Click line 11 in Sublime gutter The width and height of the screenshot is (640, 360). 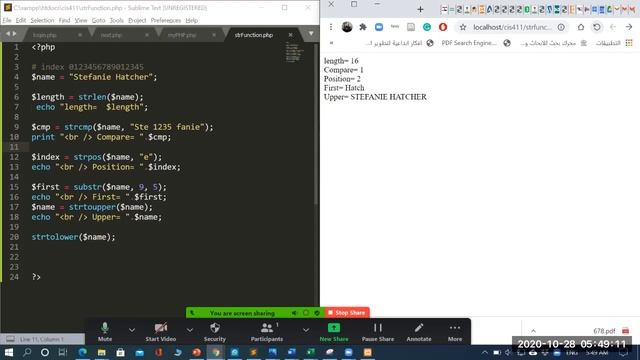click(14, 147)
